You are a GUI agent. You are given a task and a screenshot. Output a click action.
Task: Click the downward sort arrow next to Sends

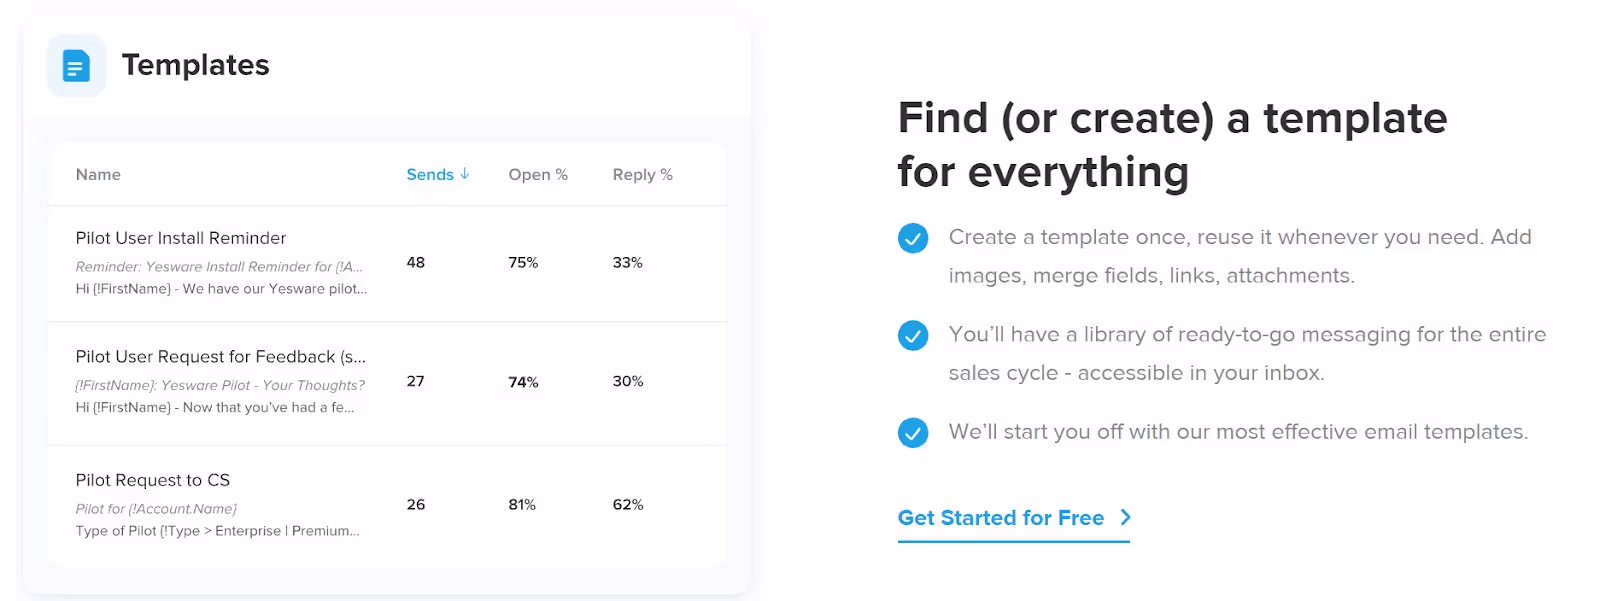point(466,173)
